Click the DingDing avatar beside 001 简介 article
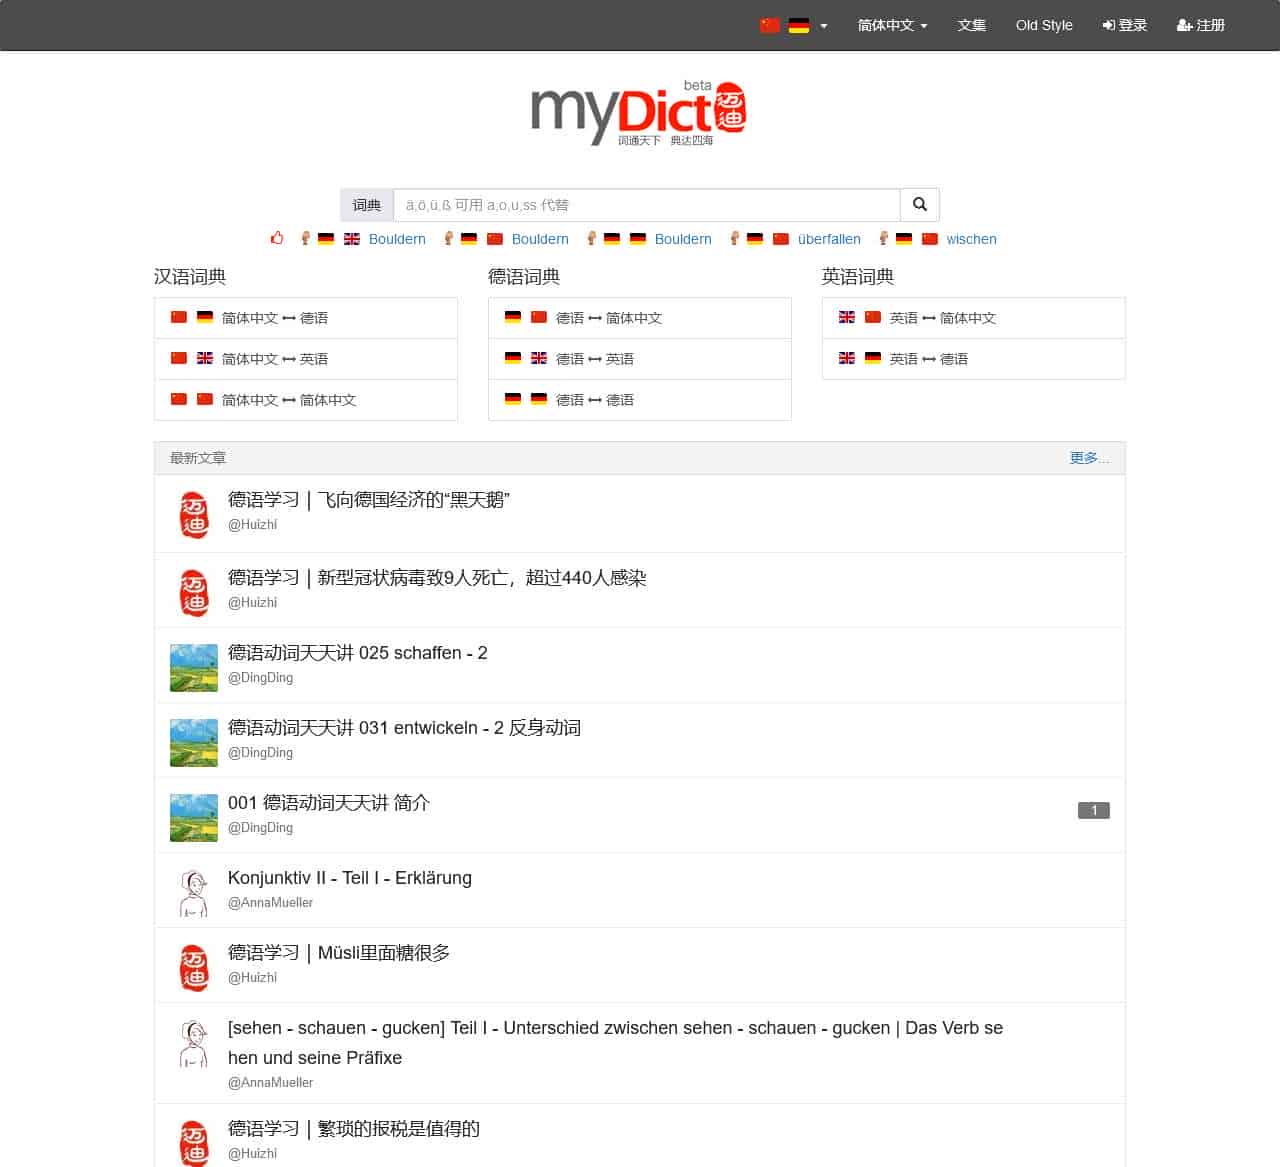This screenshot has height=1167, width=1280. tap(194, 818)
